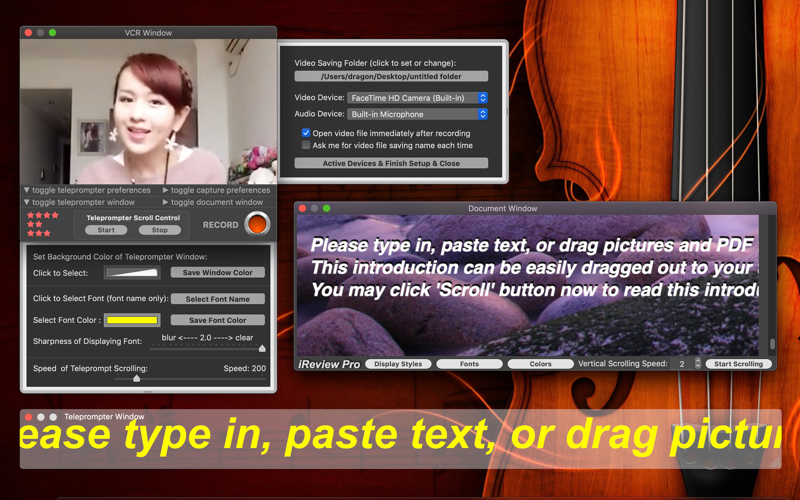Image resolution: width=800 pixels, height=500 pixels.
Task: Click the Start Scrolling button
Action: point(738,364)
